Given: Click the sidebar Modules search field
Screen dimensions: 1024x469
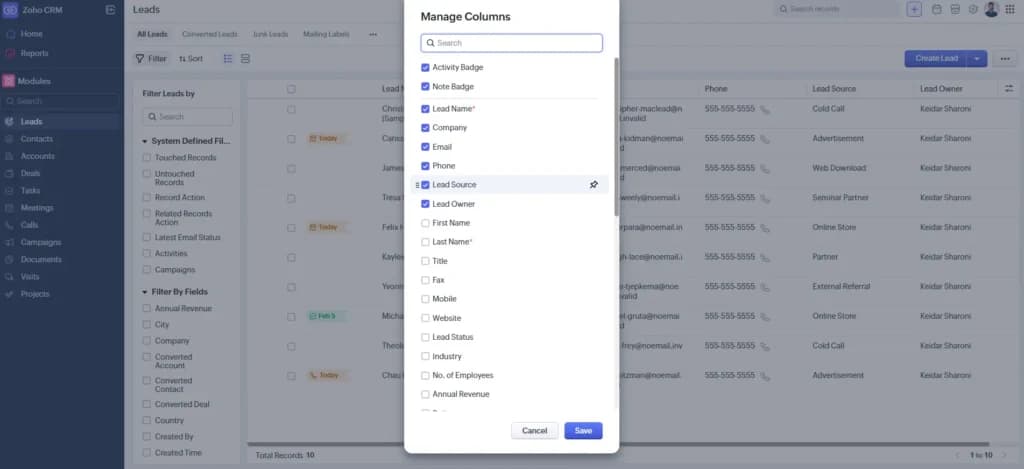Looking at the screenshot, I should point(61,101).
